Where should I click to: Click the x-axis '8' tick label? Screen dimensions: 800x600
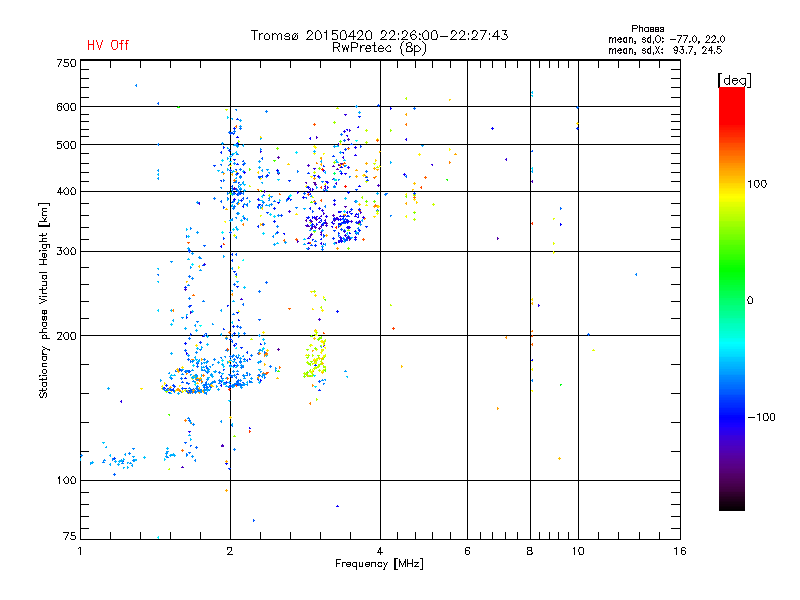tap(530, 551)
